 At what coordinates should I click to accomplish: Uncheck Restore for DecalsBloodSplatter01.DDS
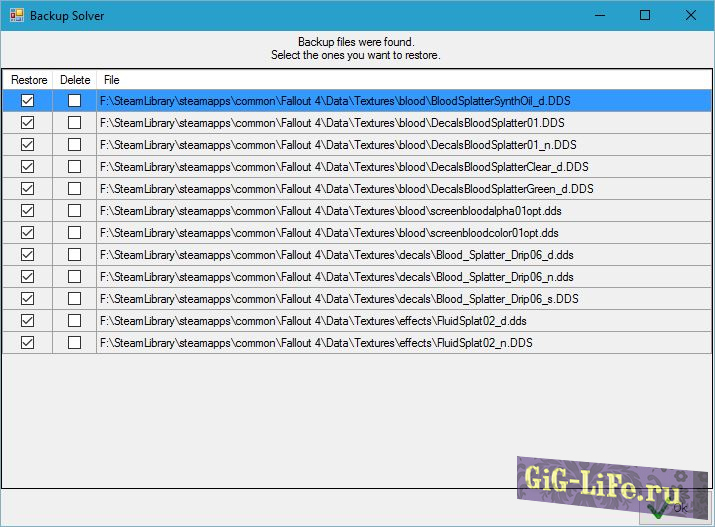tap(27, 122)
